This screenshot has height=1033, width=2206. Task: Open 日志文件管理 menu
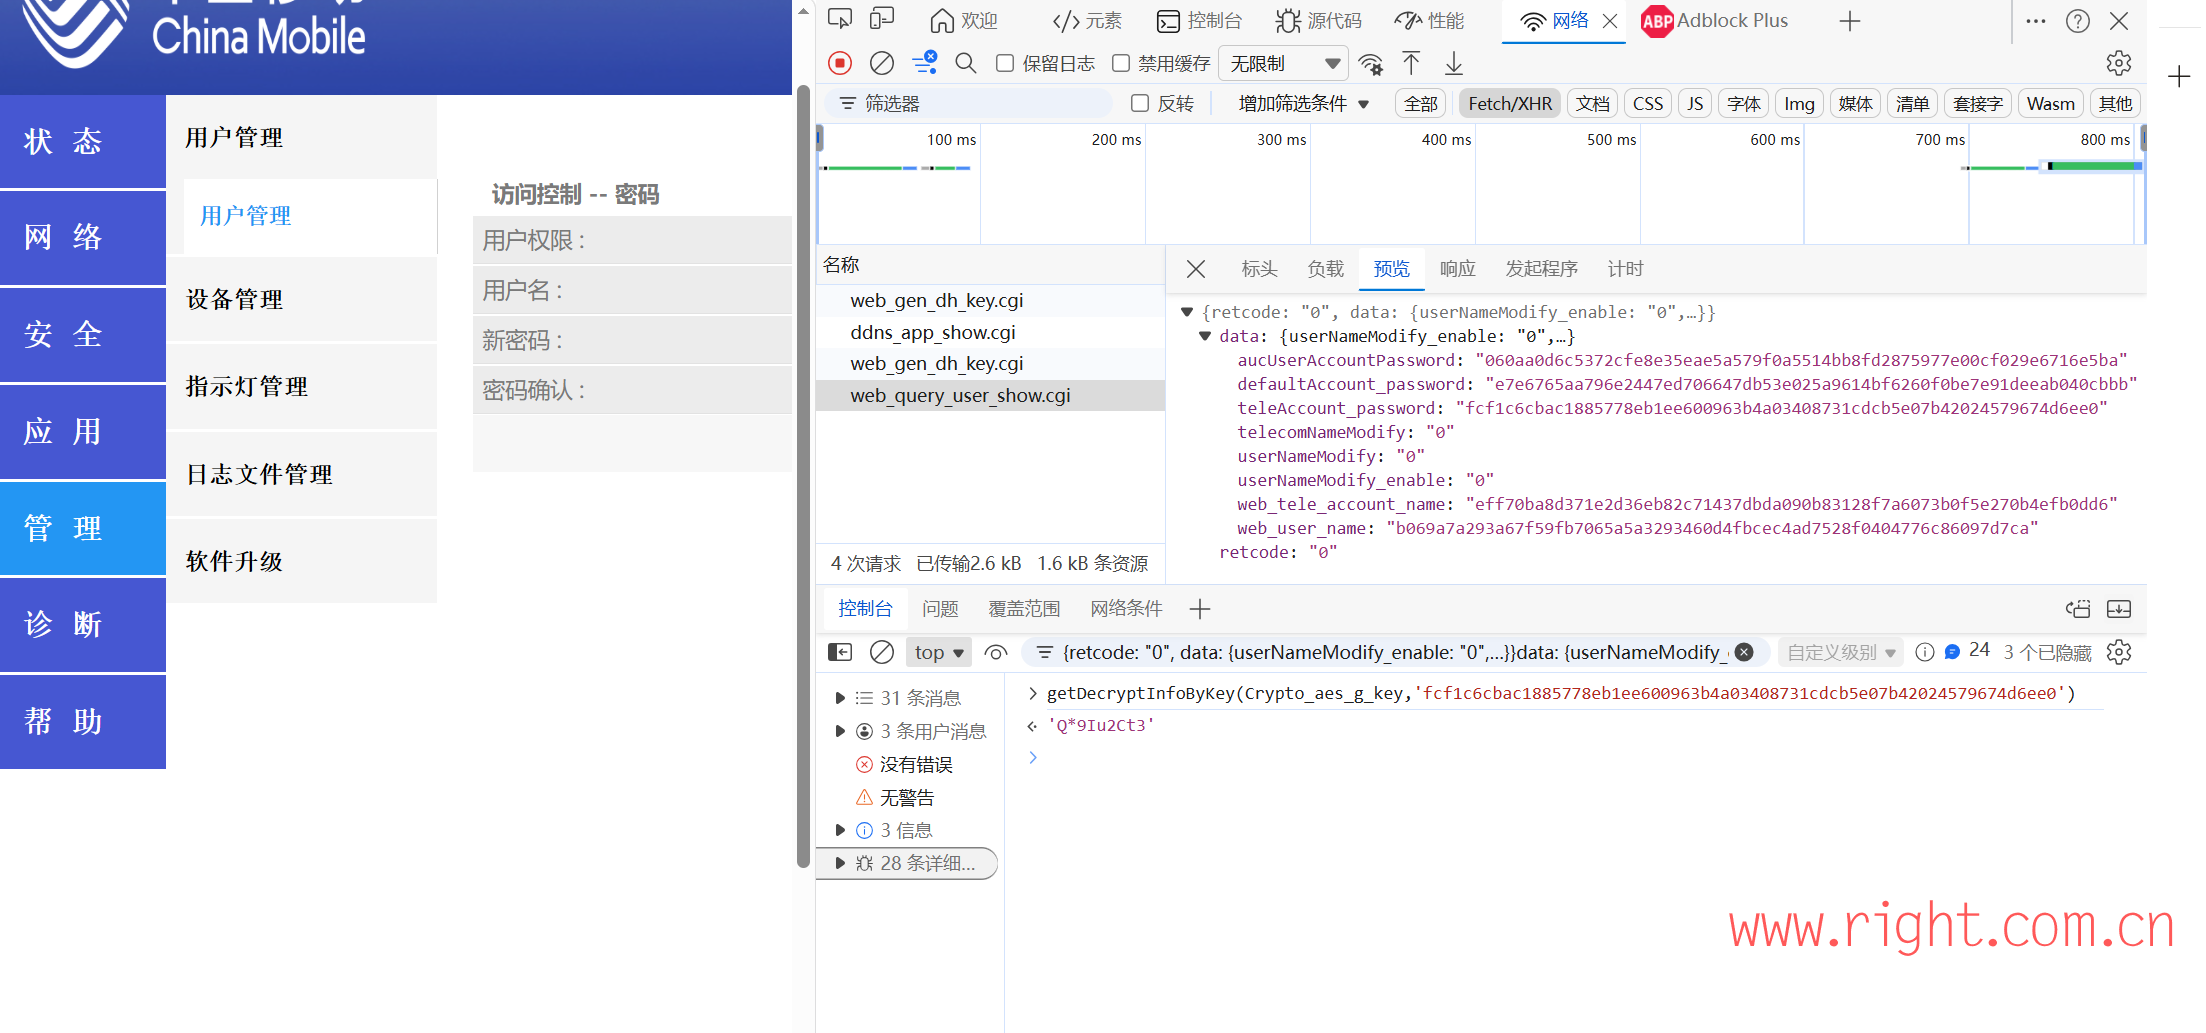tap(302, 474)
